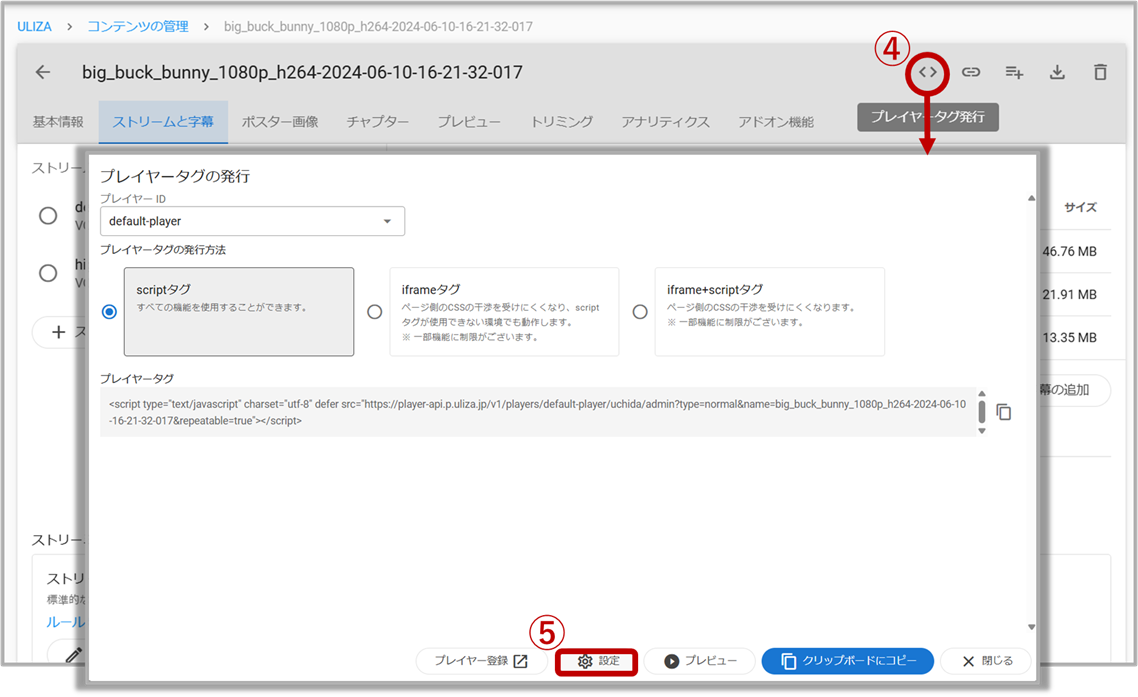Click the scroll up arrow of the dialog
1138x697 pixels.
point(1031,198)
